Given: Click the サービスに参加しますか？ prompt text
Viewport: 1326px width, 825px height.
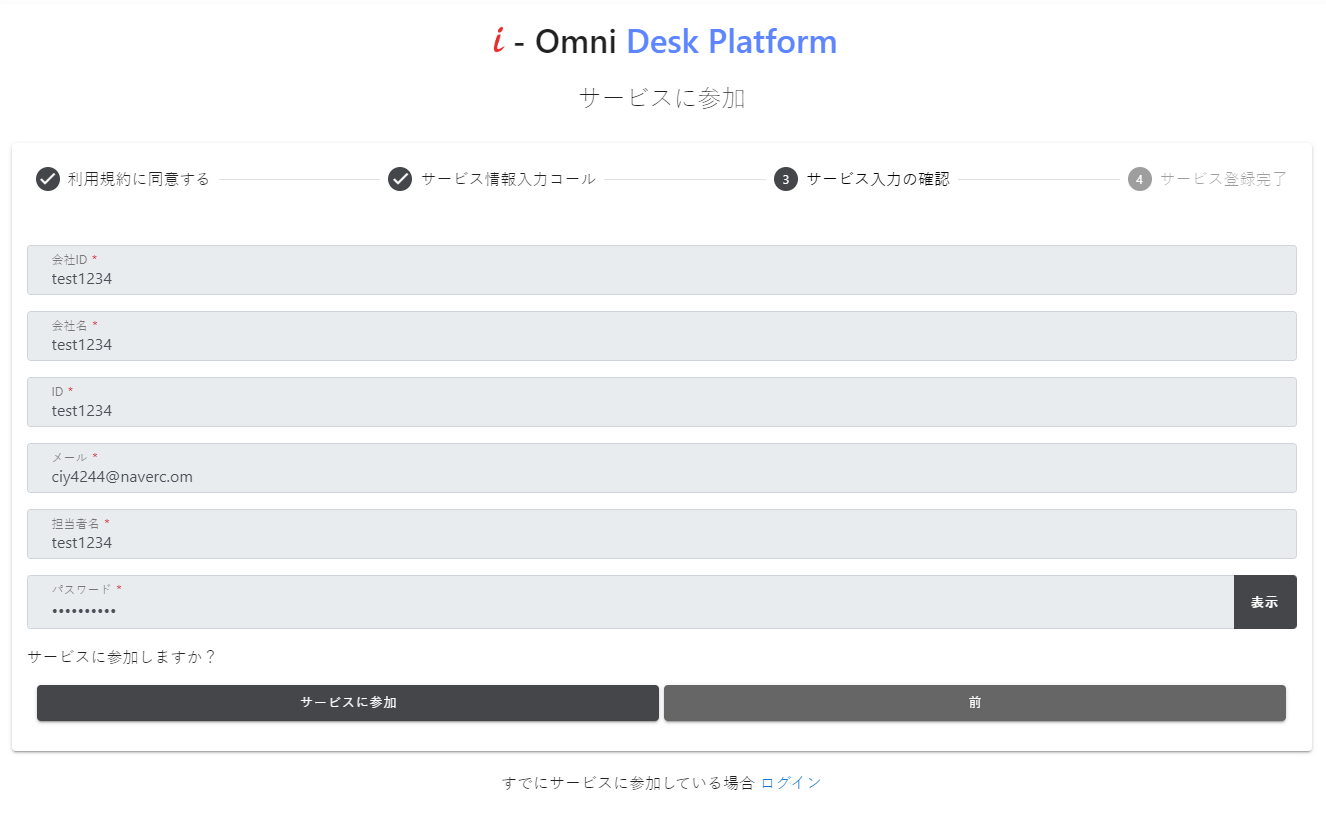Looking at the screenshot, I should [122, 657].
